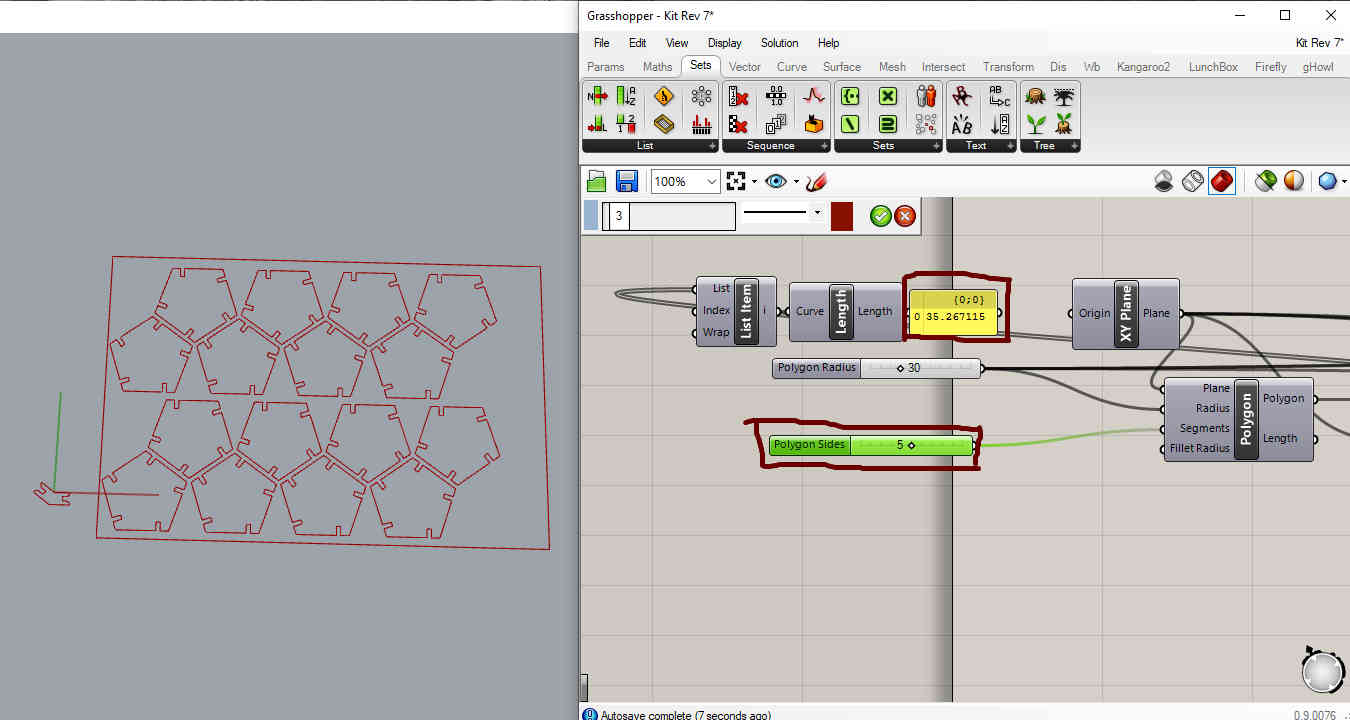The height and width of the screenshot is (720, 1350).
Task: Select the Create Set curly-brace icon
Action: tap(850, 96)
